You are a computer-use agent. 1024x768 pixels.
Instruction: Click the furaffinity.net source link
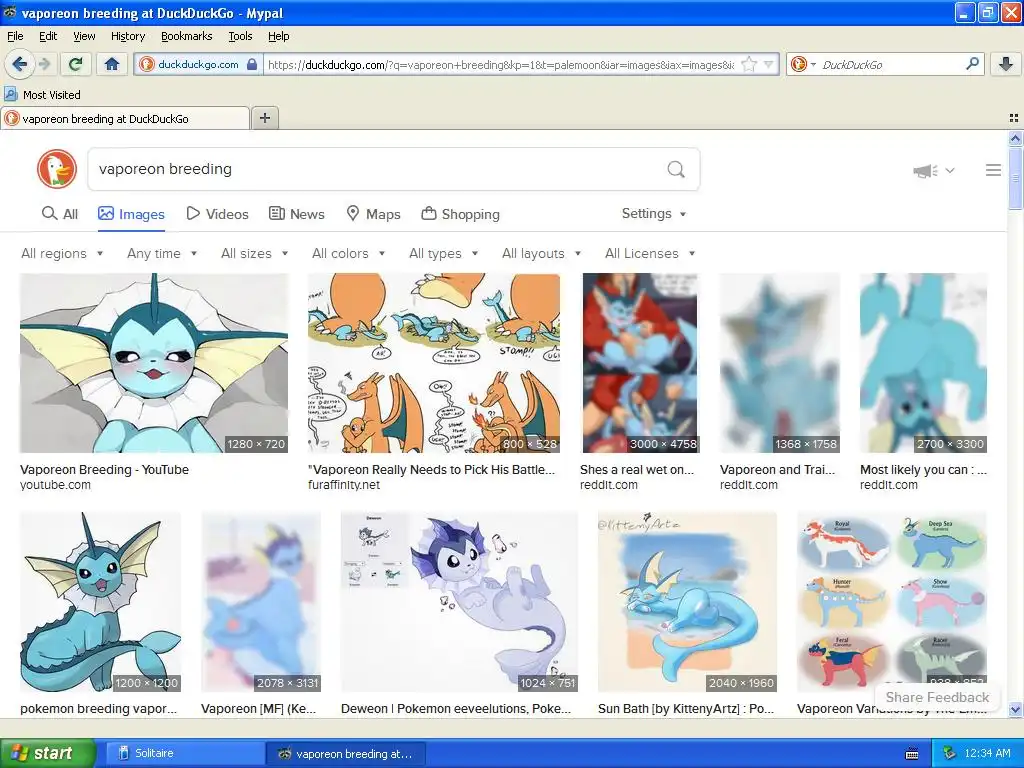tap(344, 485)
